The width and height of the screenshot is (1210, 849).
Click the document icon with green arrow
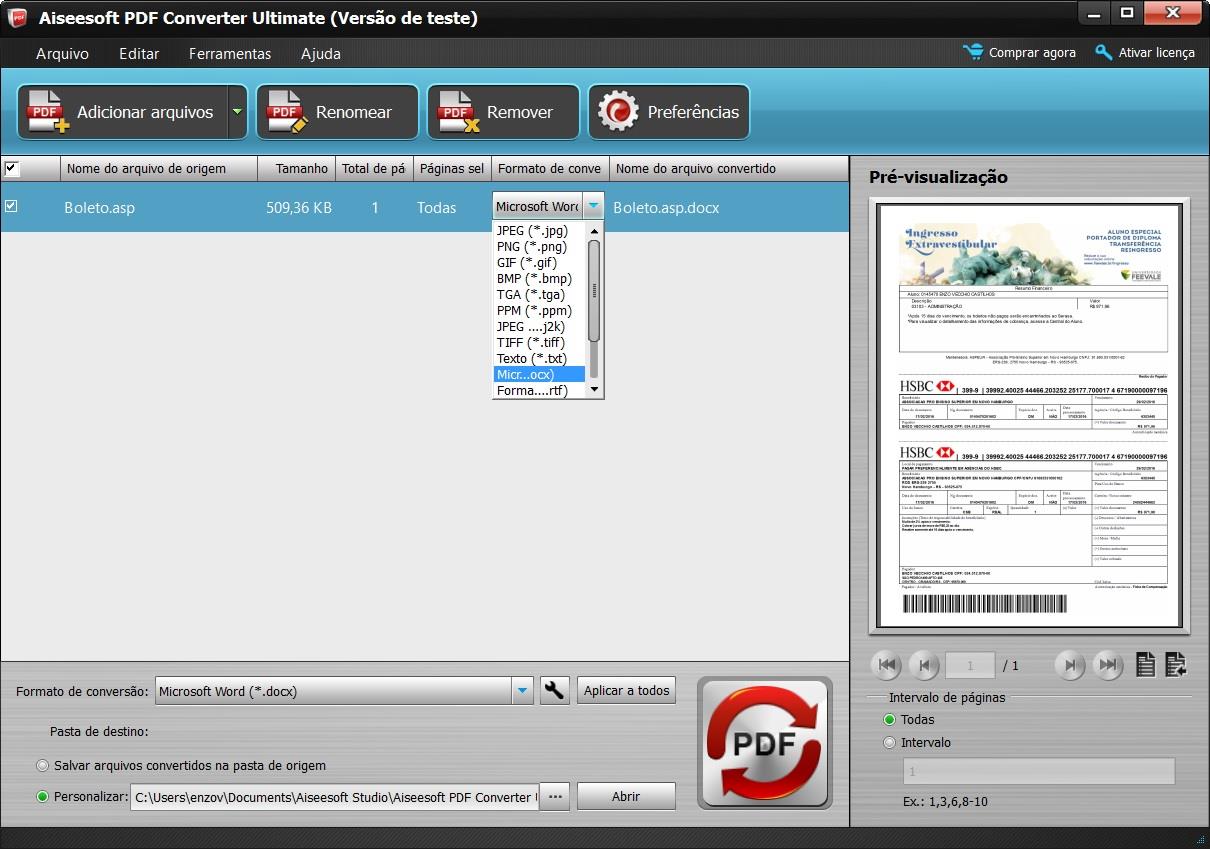click(x=1176, y=664)
